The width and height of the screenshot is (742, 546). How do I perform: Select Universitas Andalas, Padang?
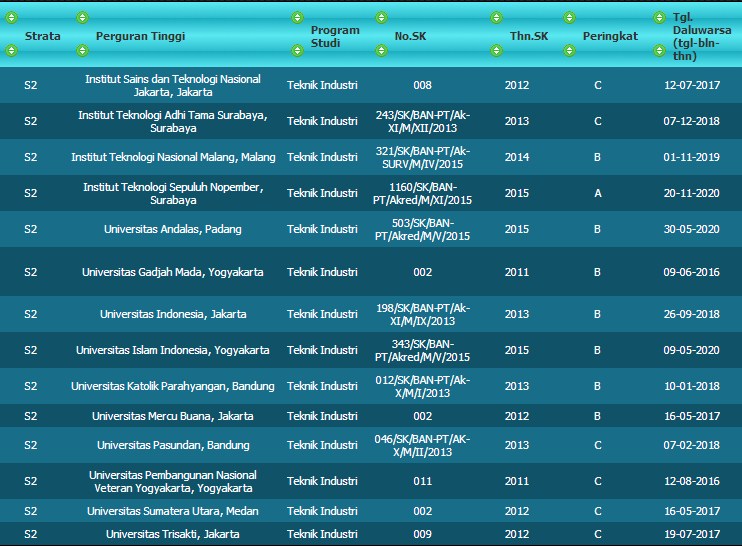[x=173, y=229]
